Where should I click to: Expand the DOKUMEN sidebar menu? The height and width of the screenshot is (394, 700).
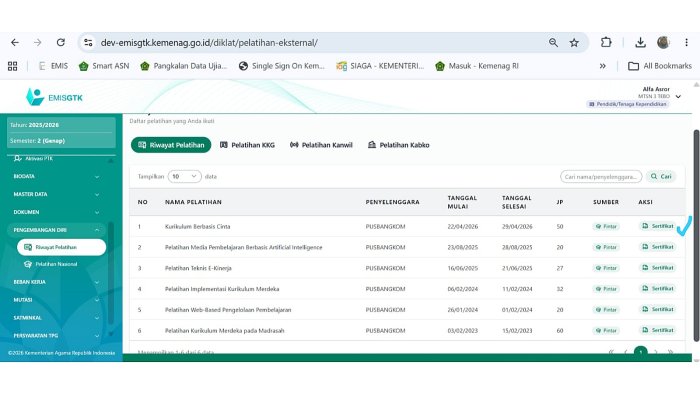tap(56, 212)
